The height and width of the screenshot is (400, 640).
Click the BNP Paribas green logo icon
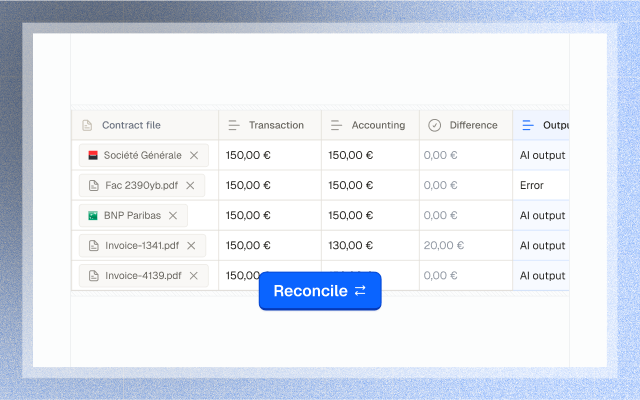93,216
